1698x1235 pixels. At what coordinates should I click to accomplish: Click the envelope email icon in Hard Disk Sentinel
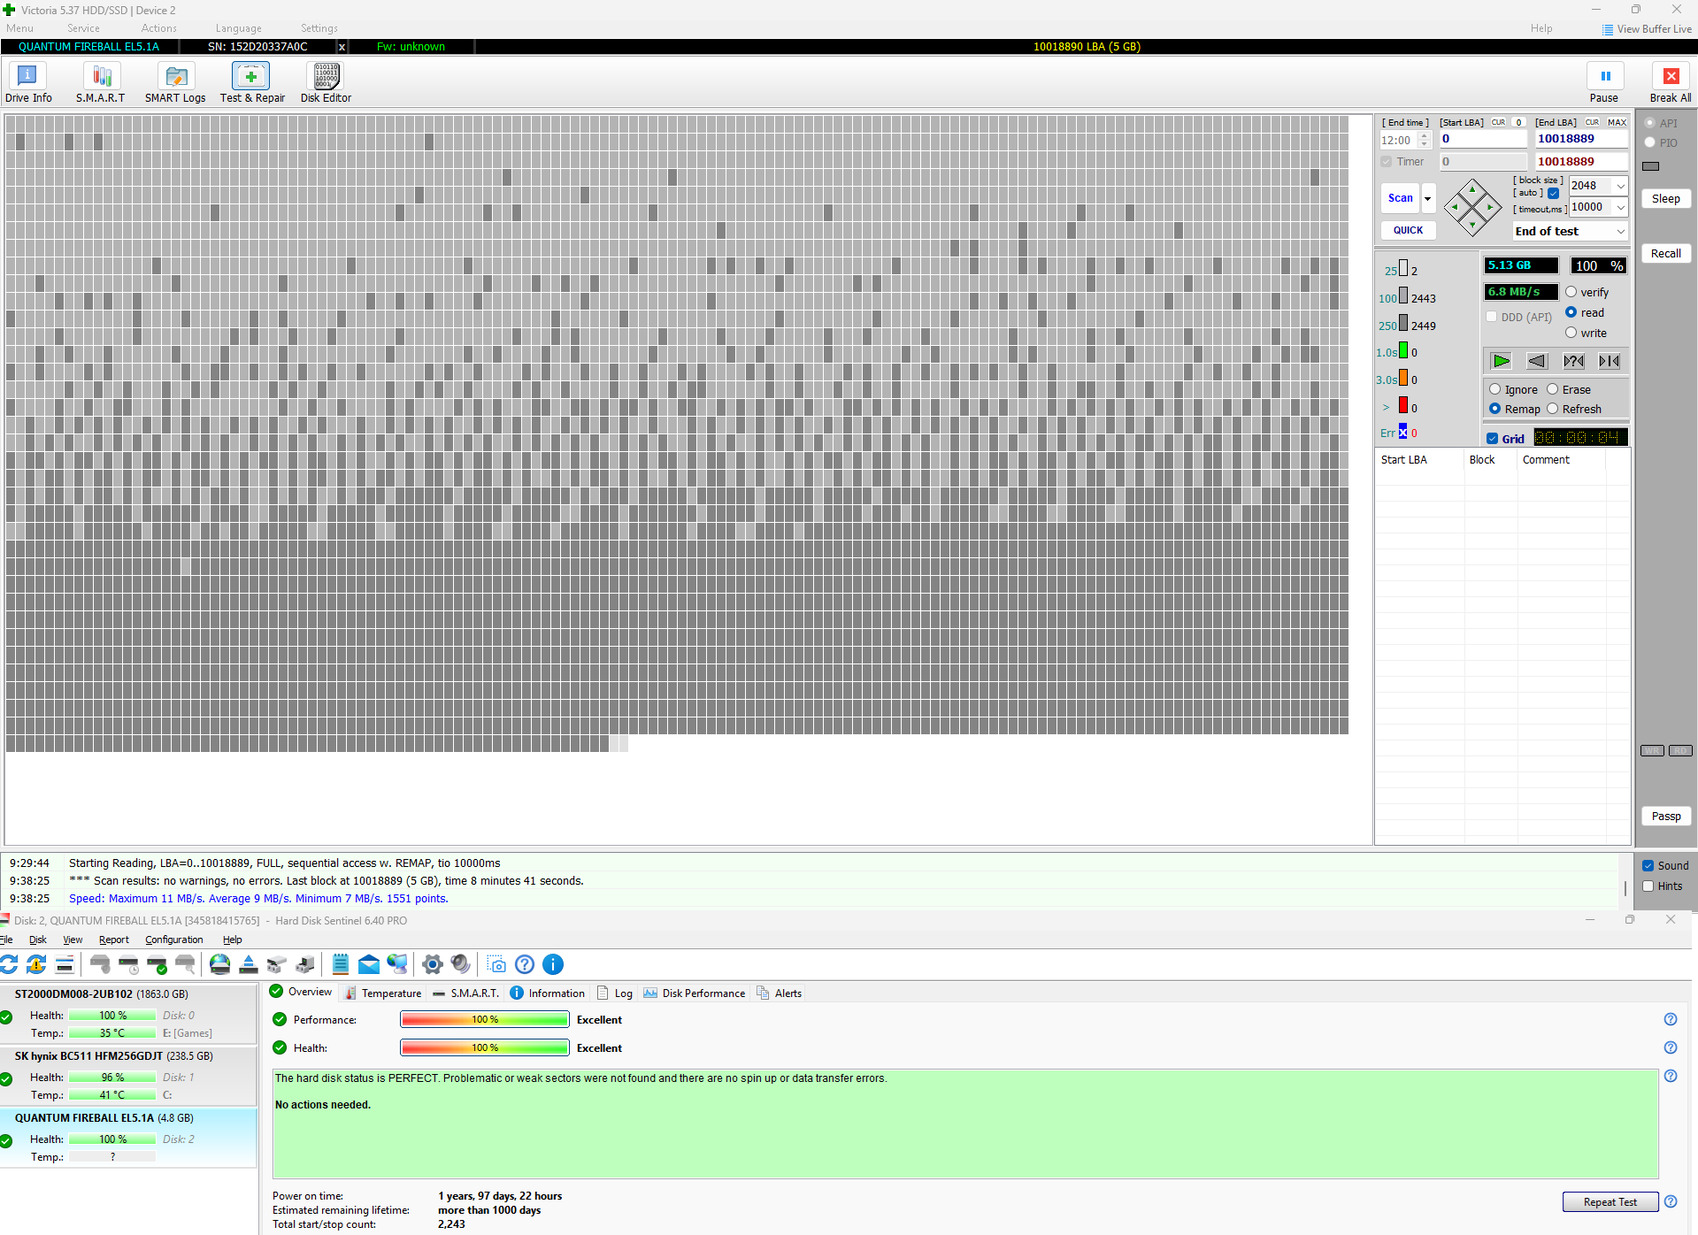tap(369, 964)
